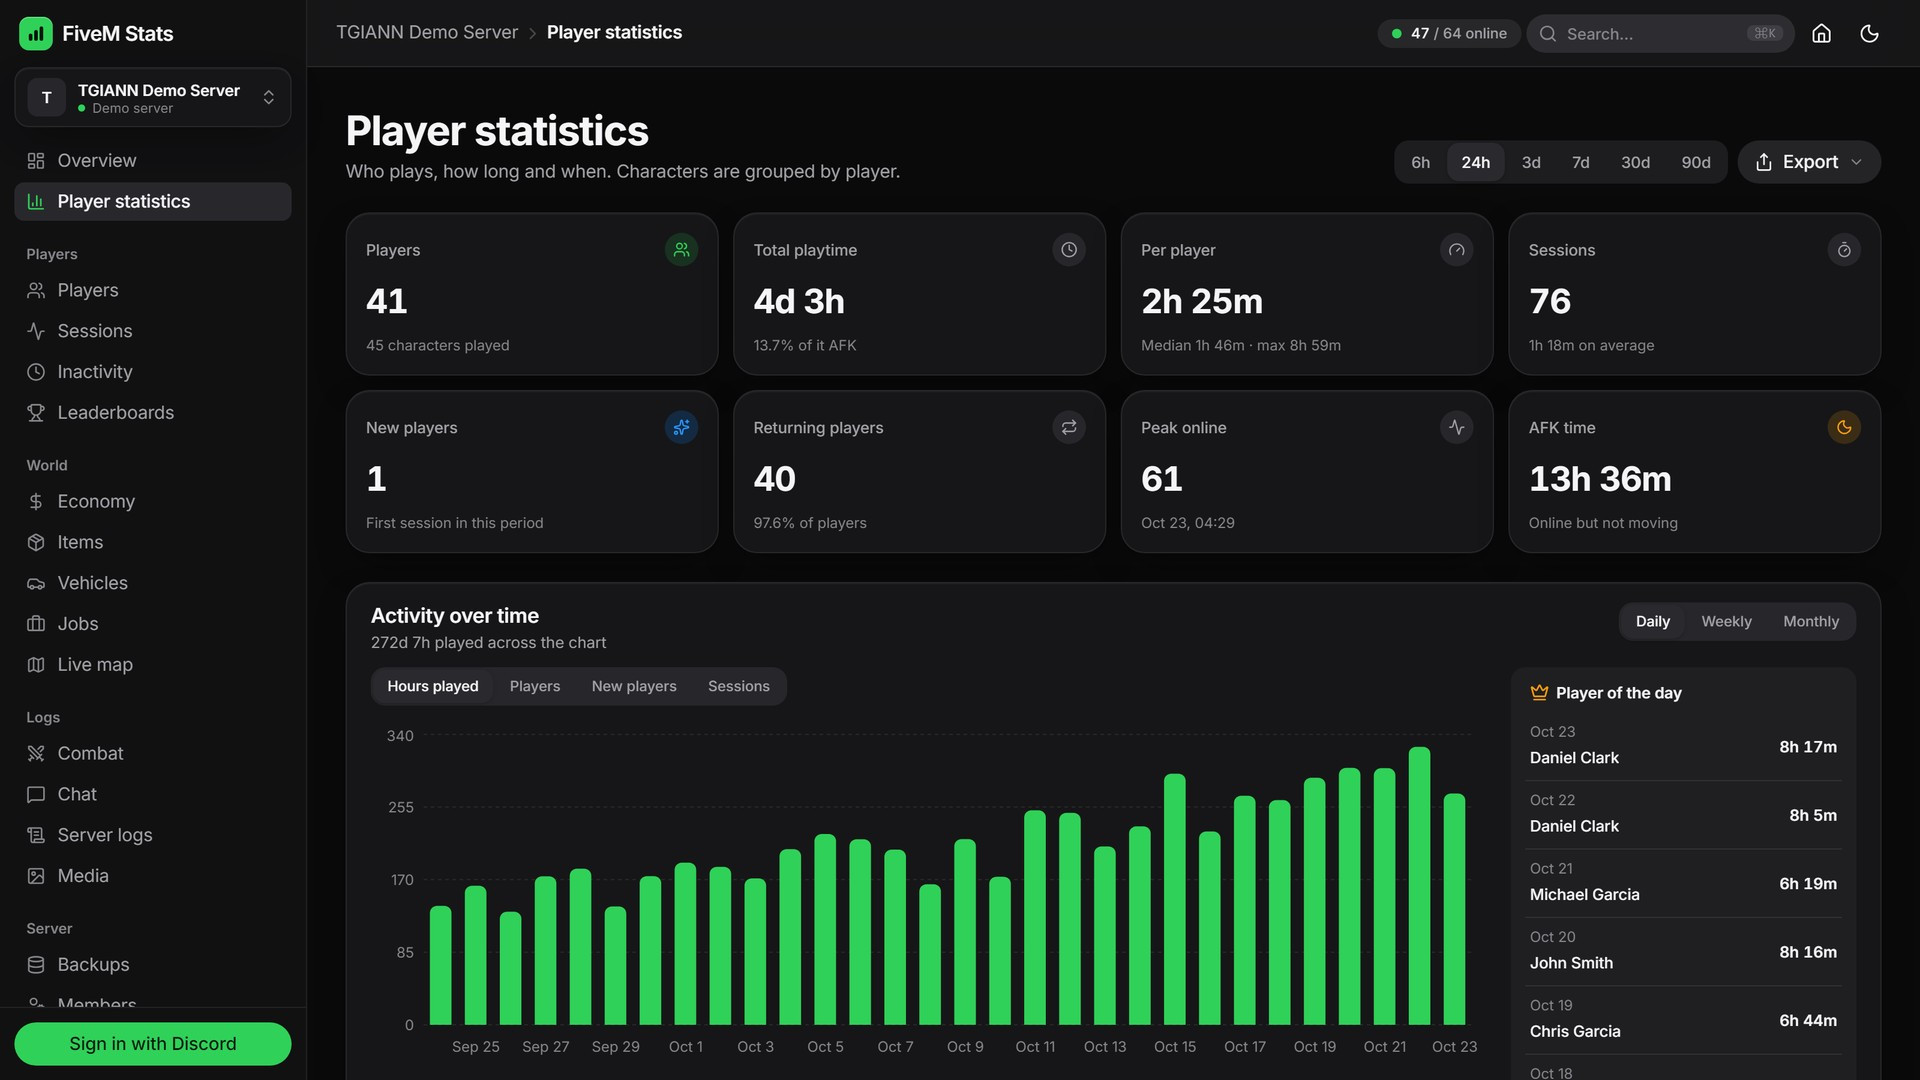
Task: Open the TGIANN Demo Server switcher
Action: [x=153, y=98]
